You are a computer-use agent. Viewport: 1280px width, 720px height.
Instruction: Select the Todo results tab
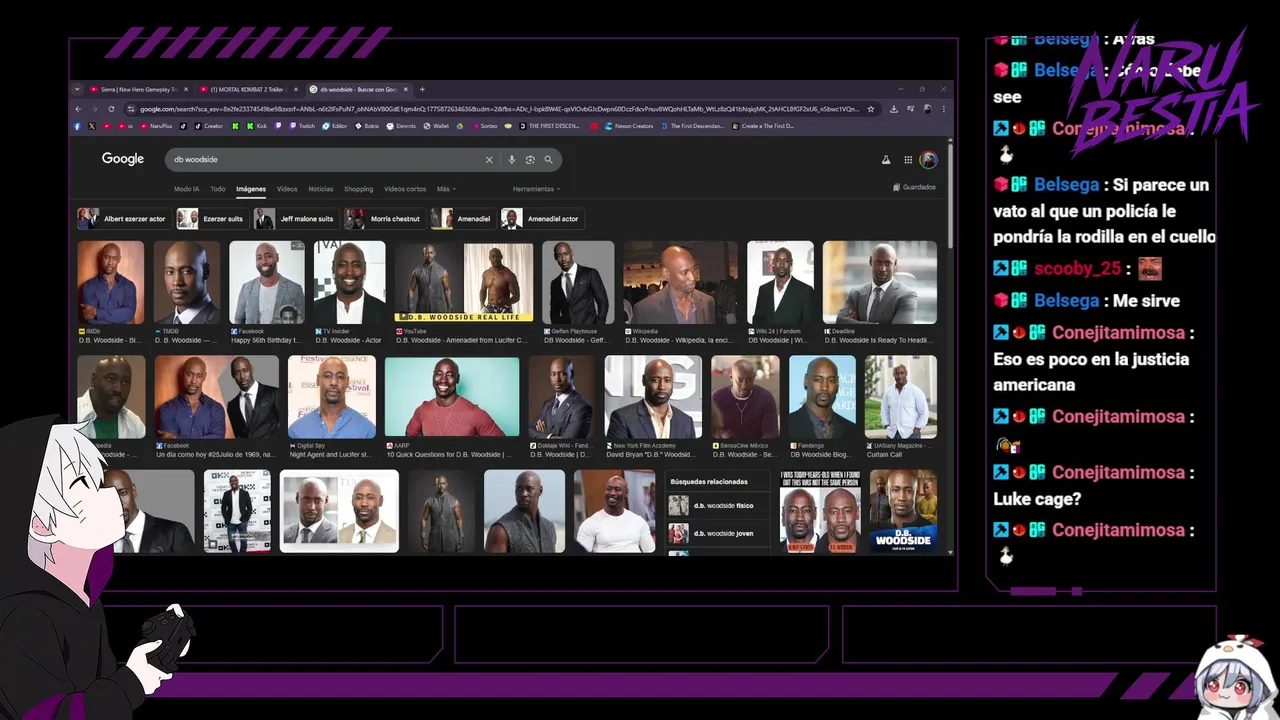click(217, 189)
